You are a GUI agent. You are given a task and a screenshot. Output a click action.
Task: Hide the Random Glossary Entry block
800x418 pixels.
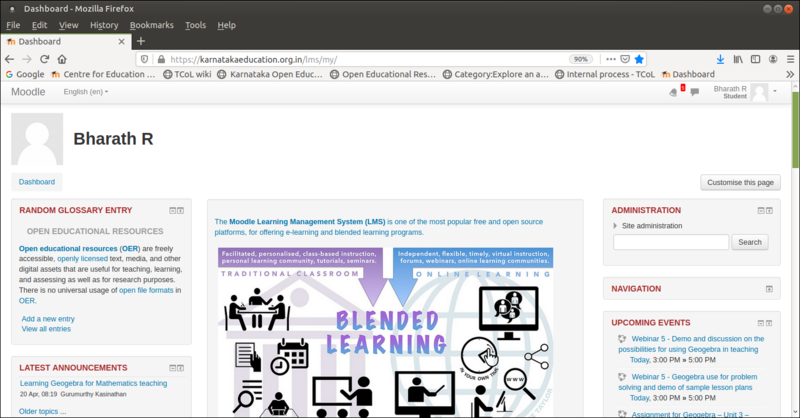point(172,211)
